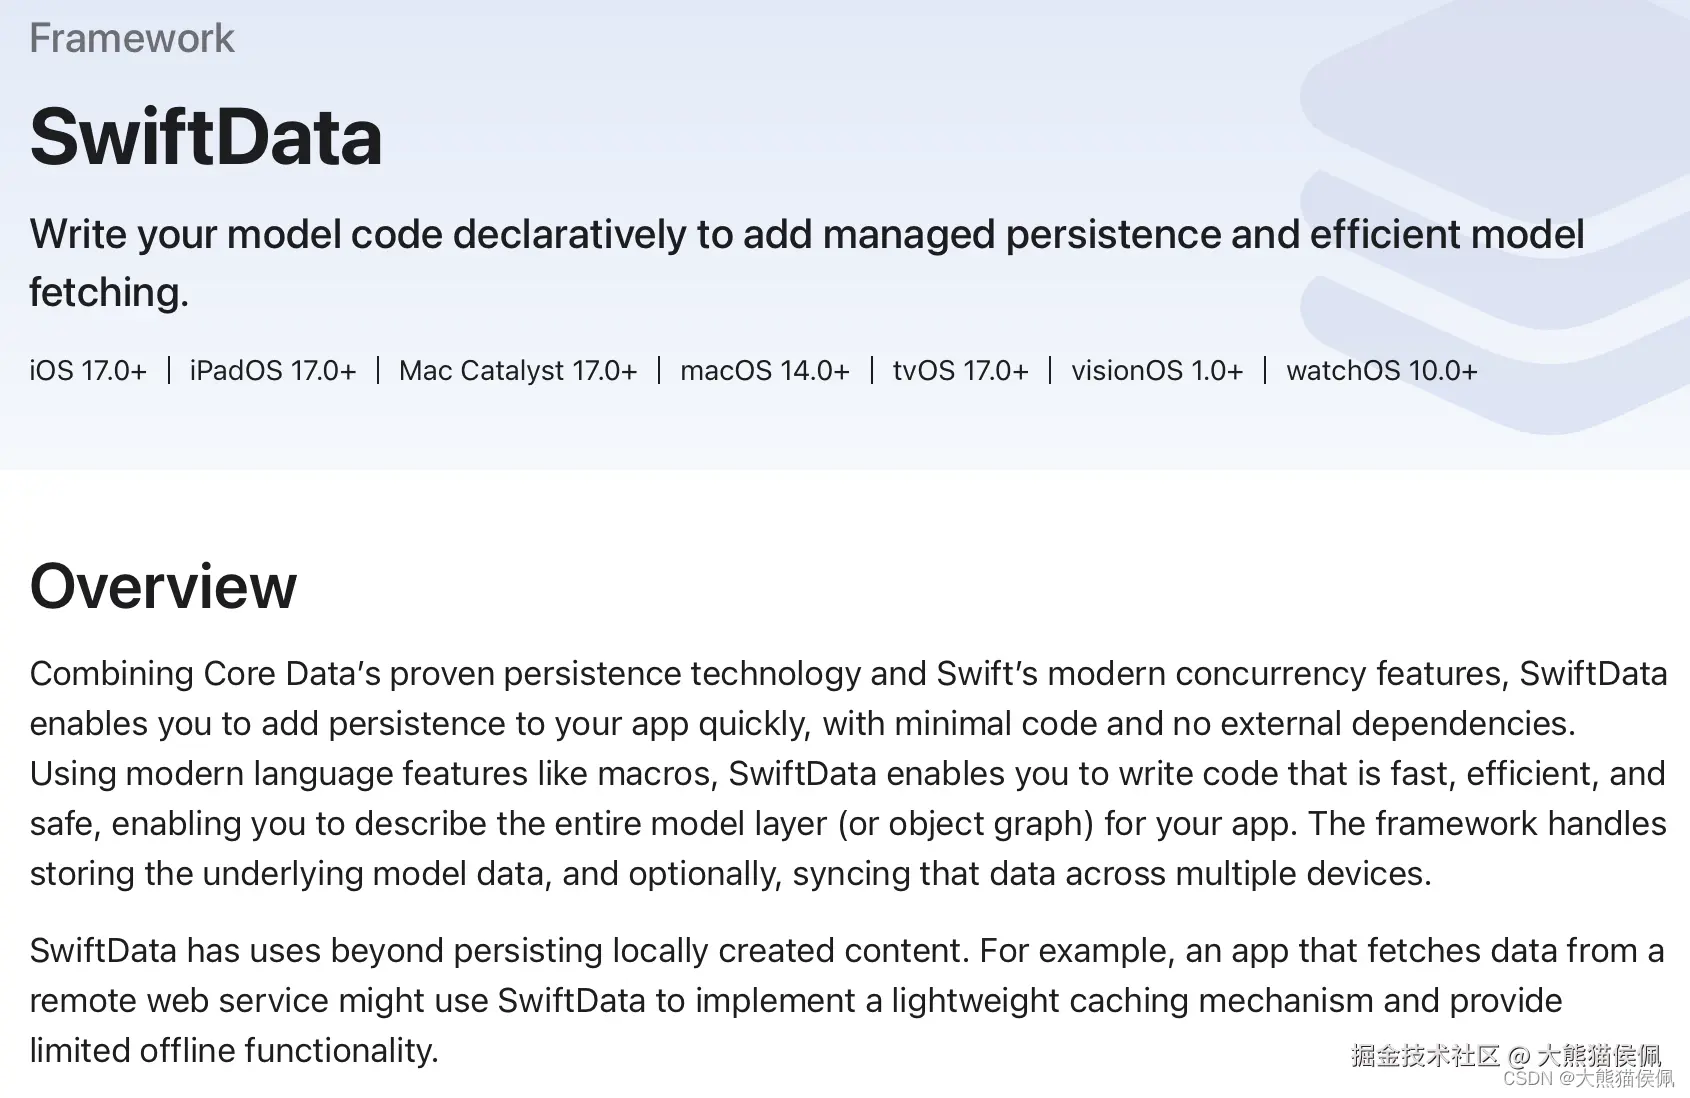Image resolution: width=1690 pixels, height=1098 pixels.
Task: Click the Overview section heading
Action: pos(163,586)
